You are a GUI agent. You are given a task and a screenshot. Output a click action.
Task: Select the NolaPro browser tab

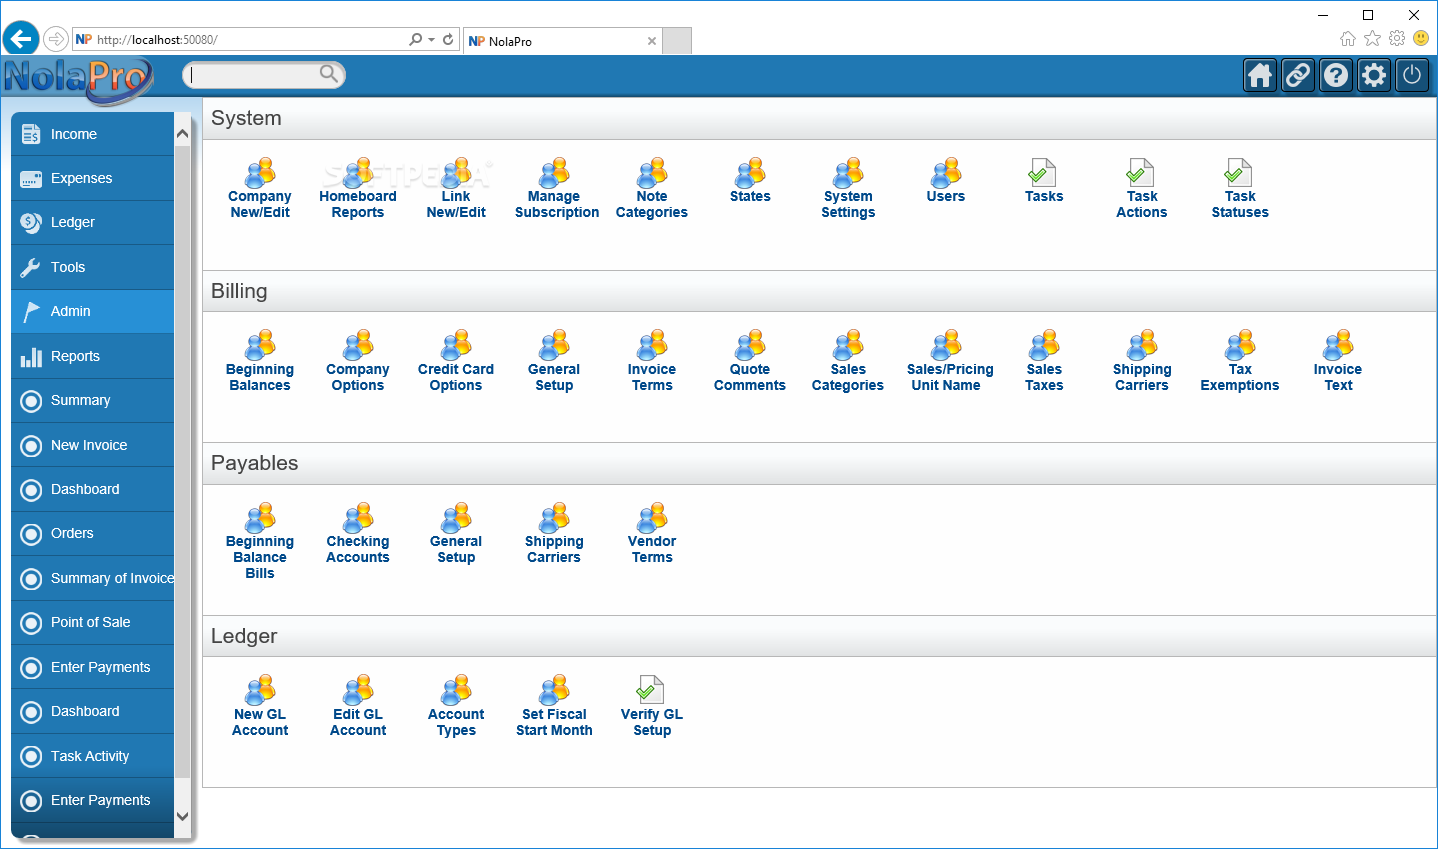click(562, 41)
